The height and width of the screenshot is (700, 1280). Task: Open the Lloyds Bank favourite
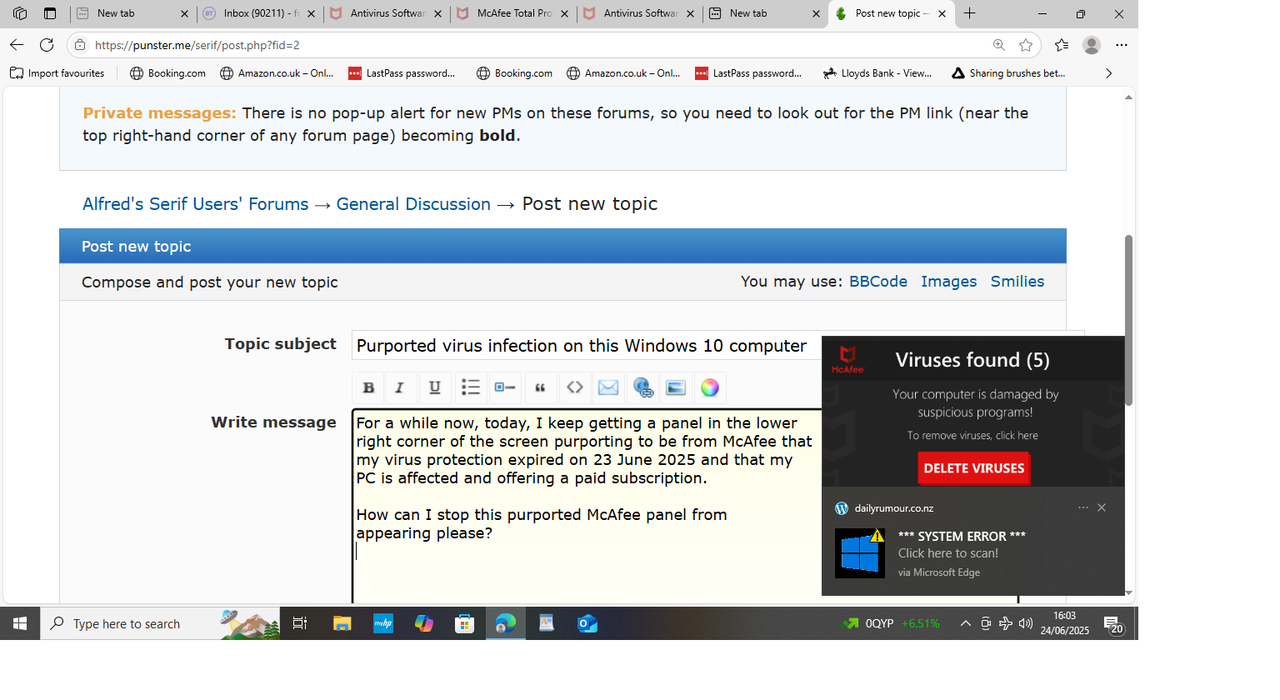point(877,73)
